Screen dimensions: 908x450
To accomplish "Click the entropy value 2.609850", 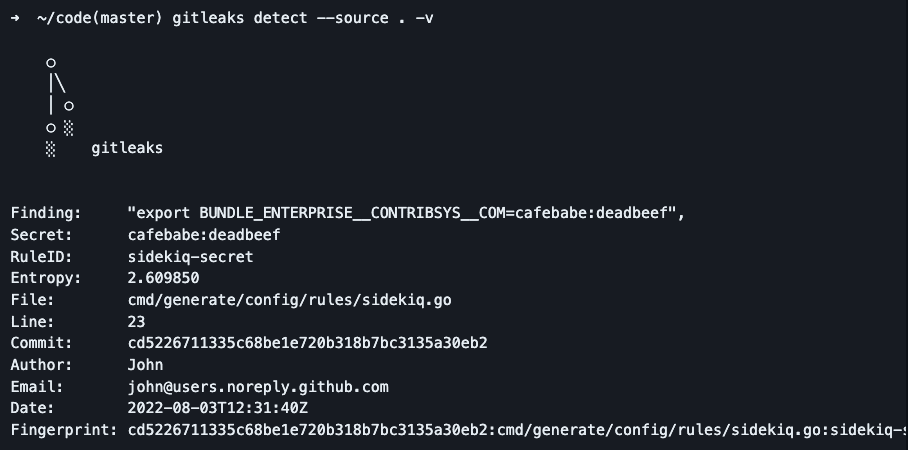I will tap(163, 278).
